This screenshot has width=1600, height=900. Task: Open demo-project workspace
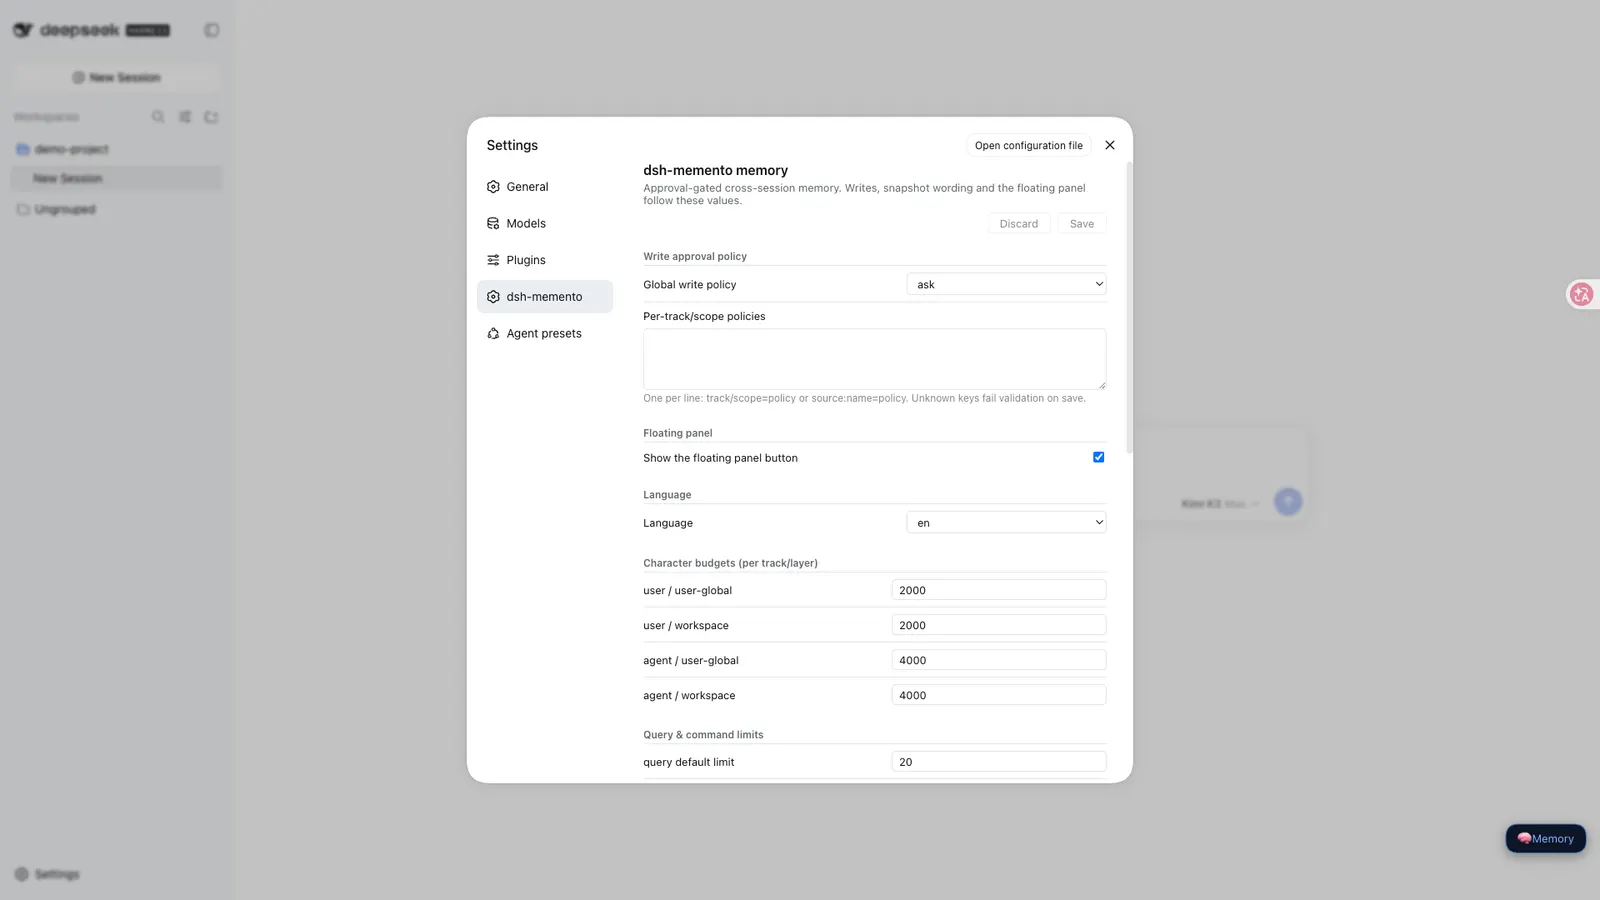[x=116, y=149]
